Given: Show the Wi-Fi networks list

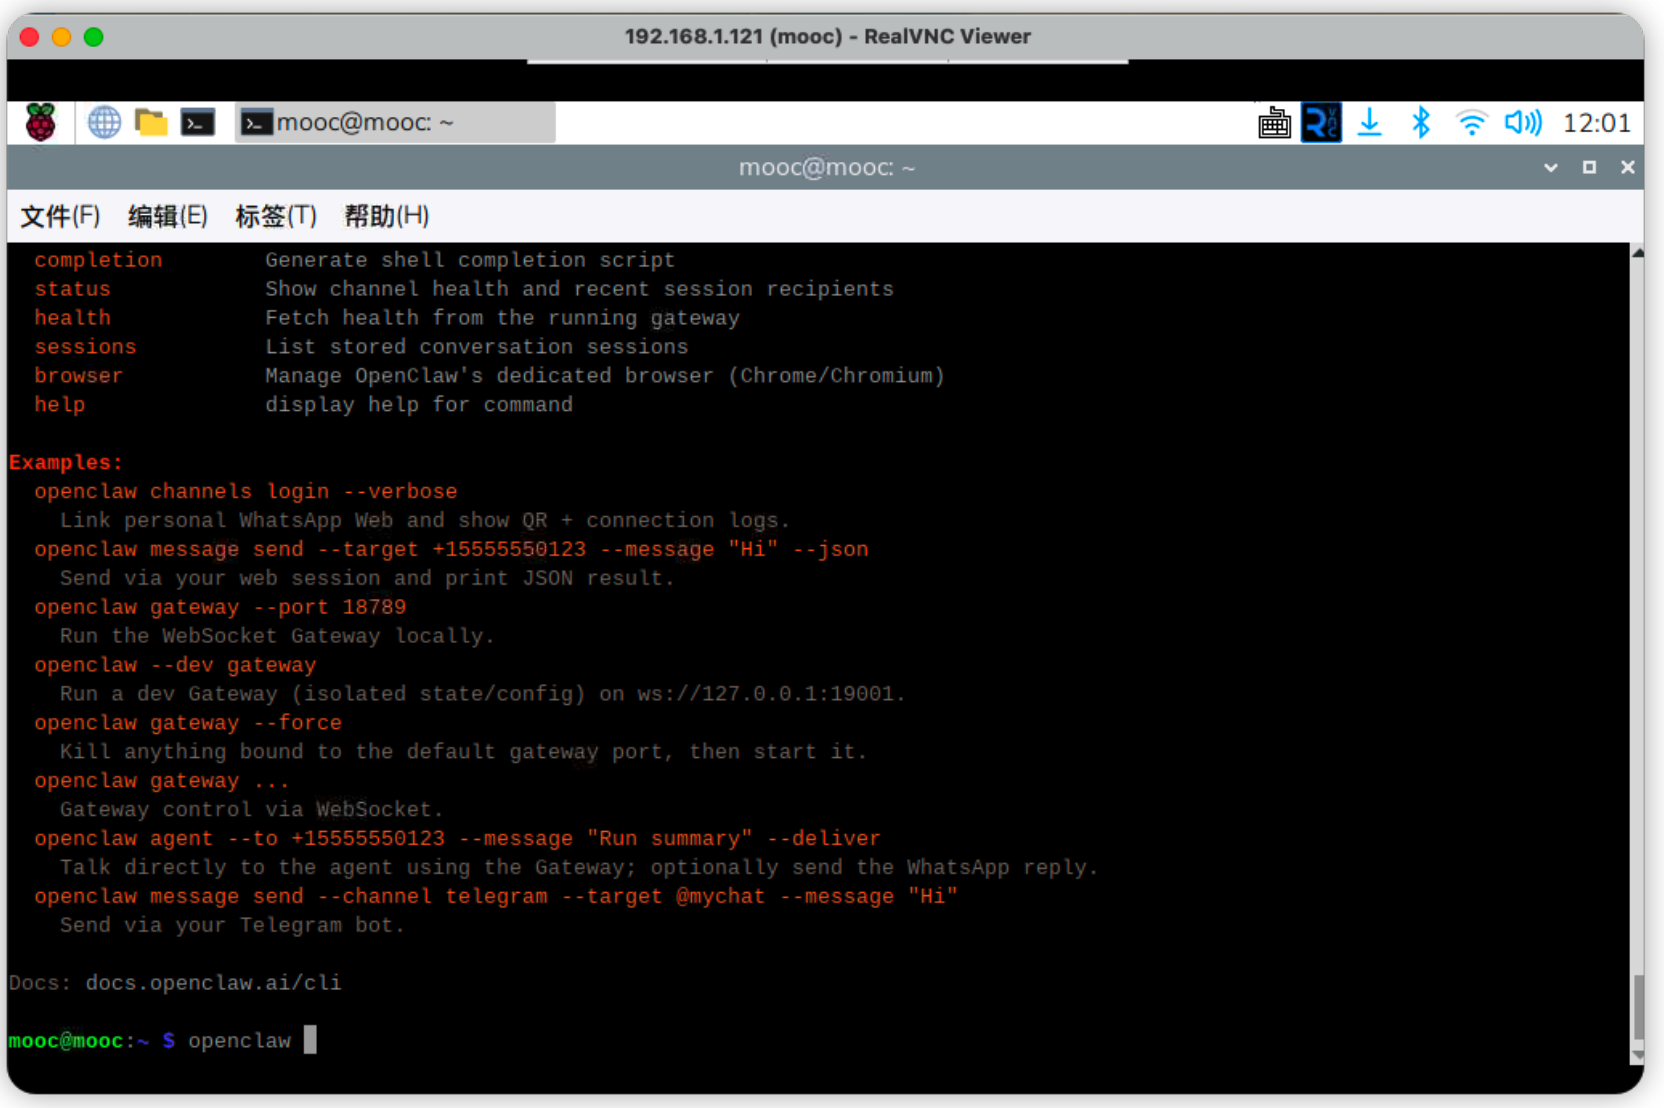Looking at the screenshot, I should click(x=1471, y=123).
